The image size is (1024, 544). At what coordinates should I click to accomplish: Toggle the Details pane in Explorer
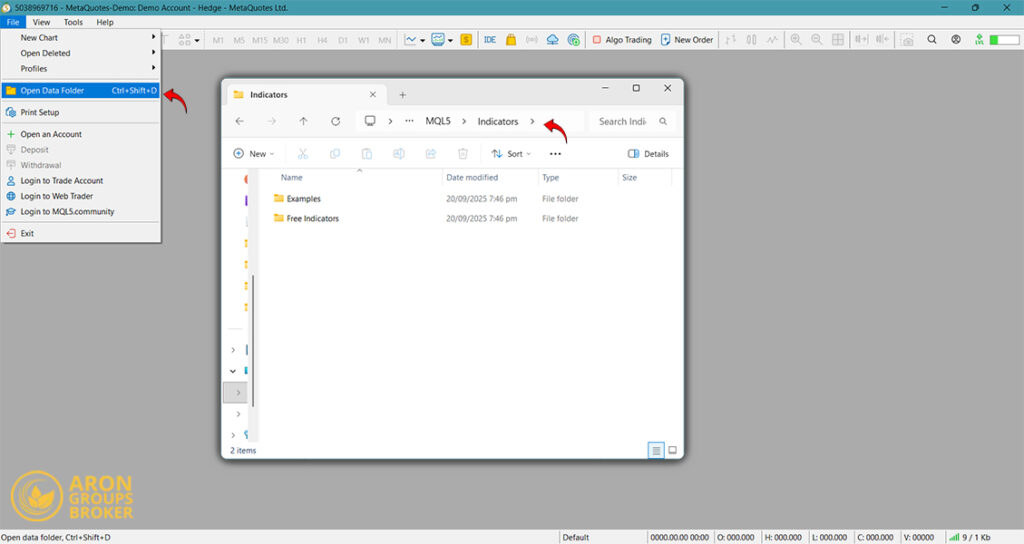point(648,154)
